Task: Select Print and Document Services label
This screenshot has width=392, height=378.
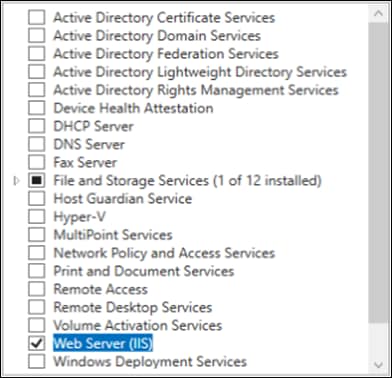Action: (144, 271)
